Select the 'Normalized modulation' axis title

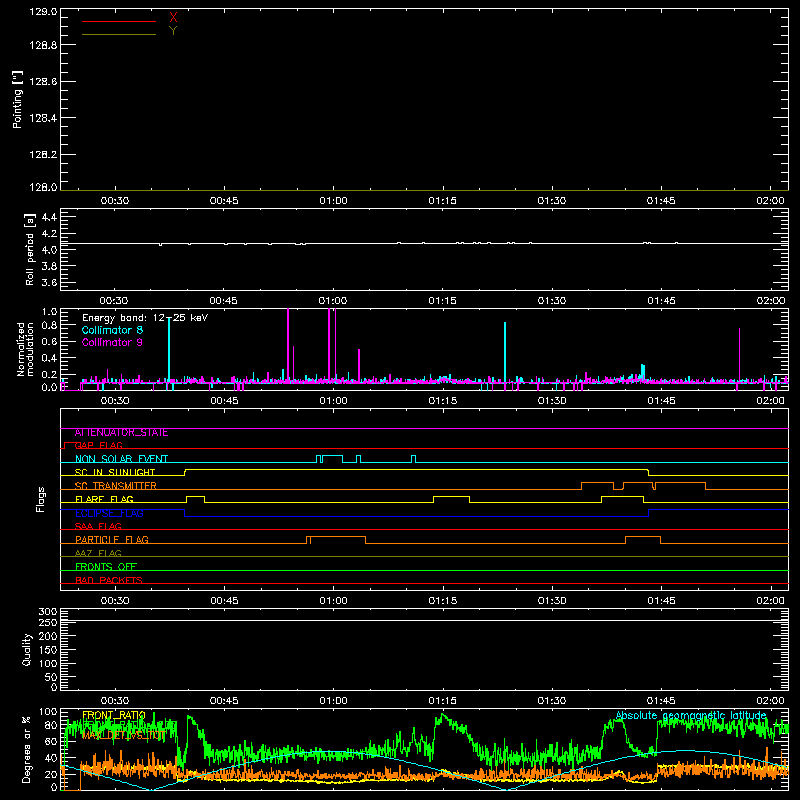(24, 349)
